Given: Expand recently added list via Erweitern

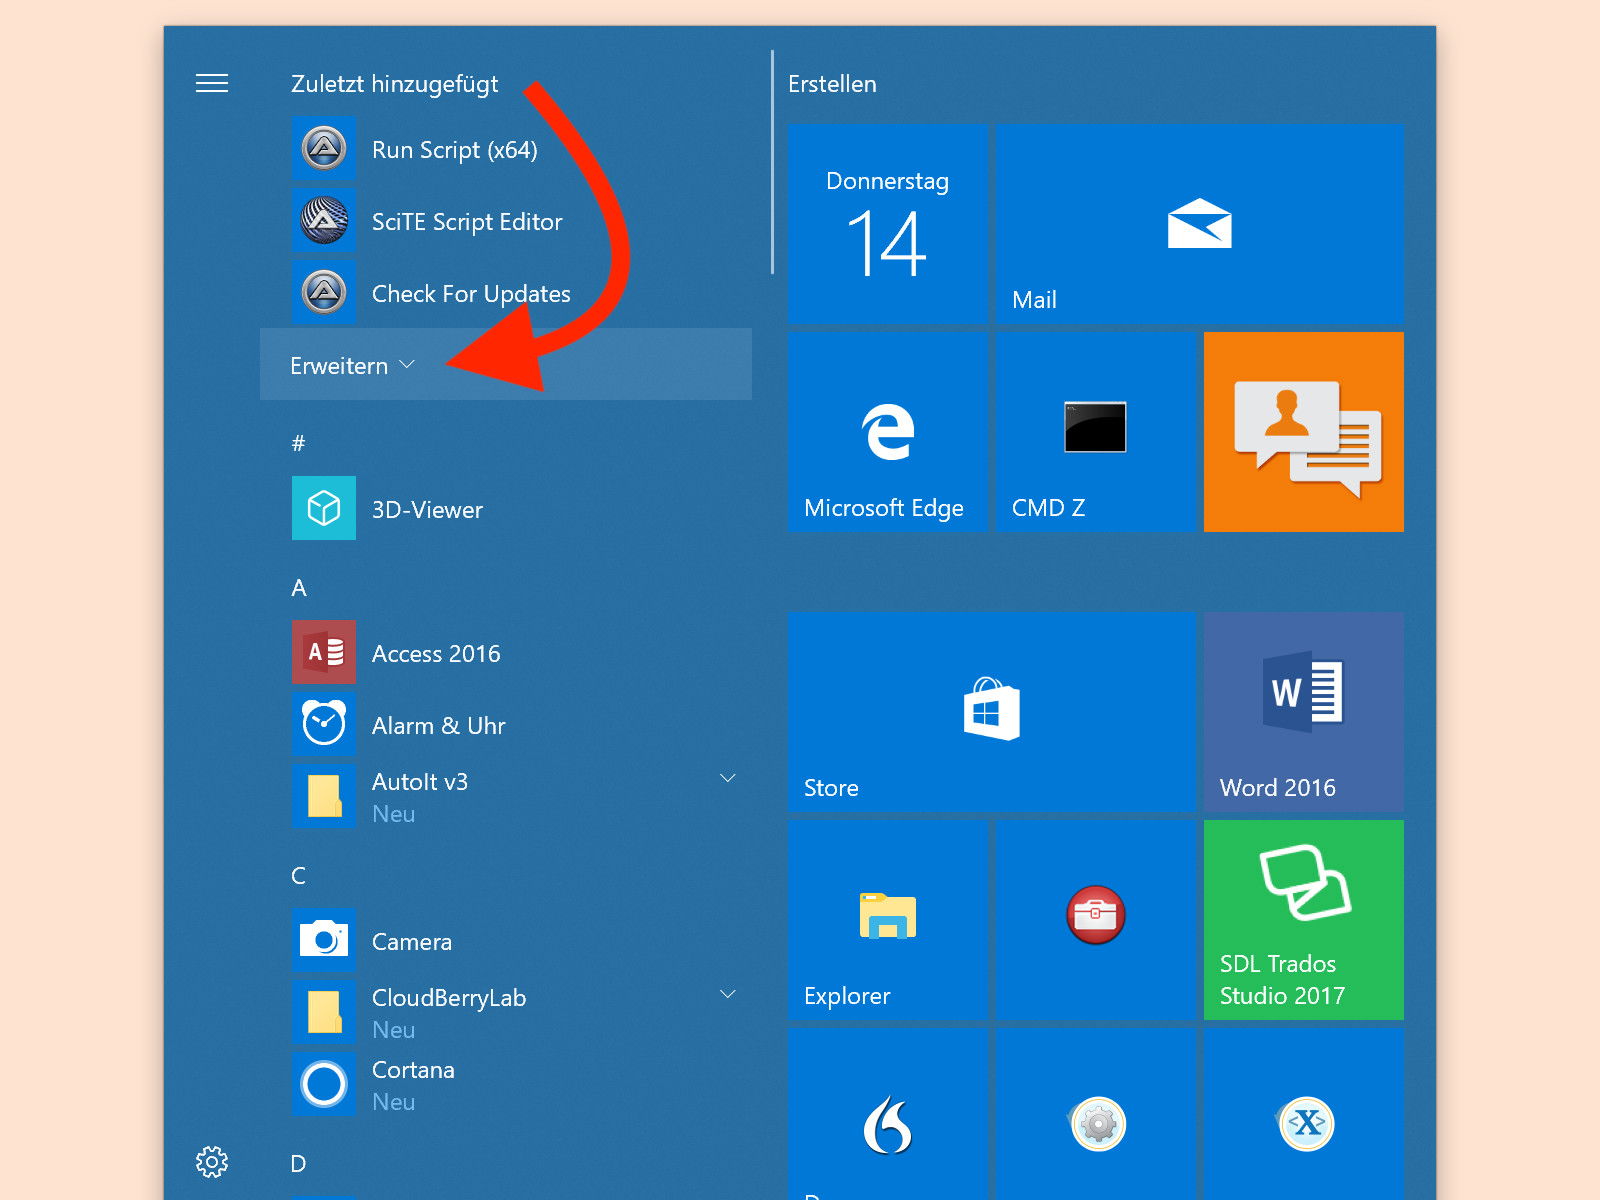Looking at the screenshot, I should point(506,365).
